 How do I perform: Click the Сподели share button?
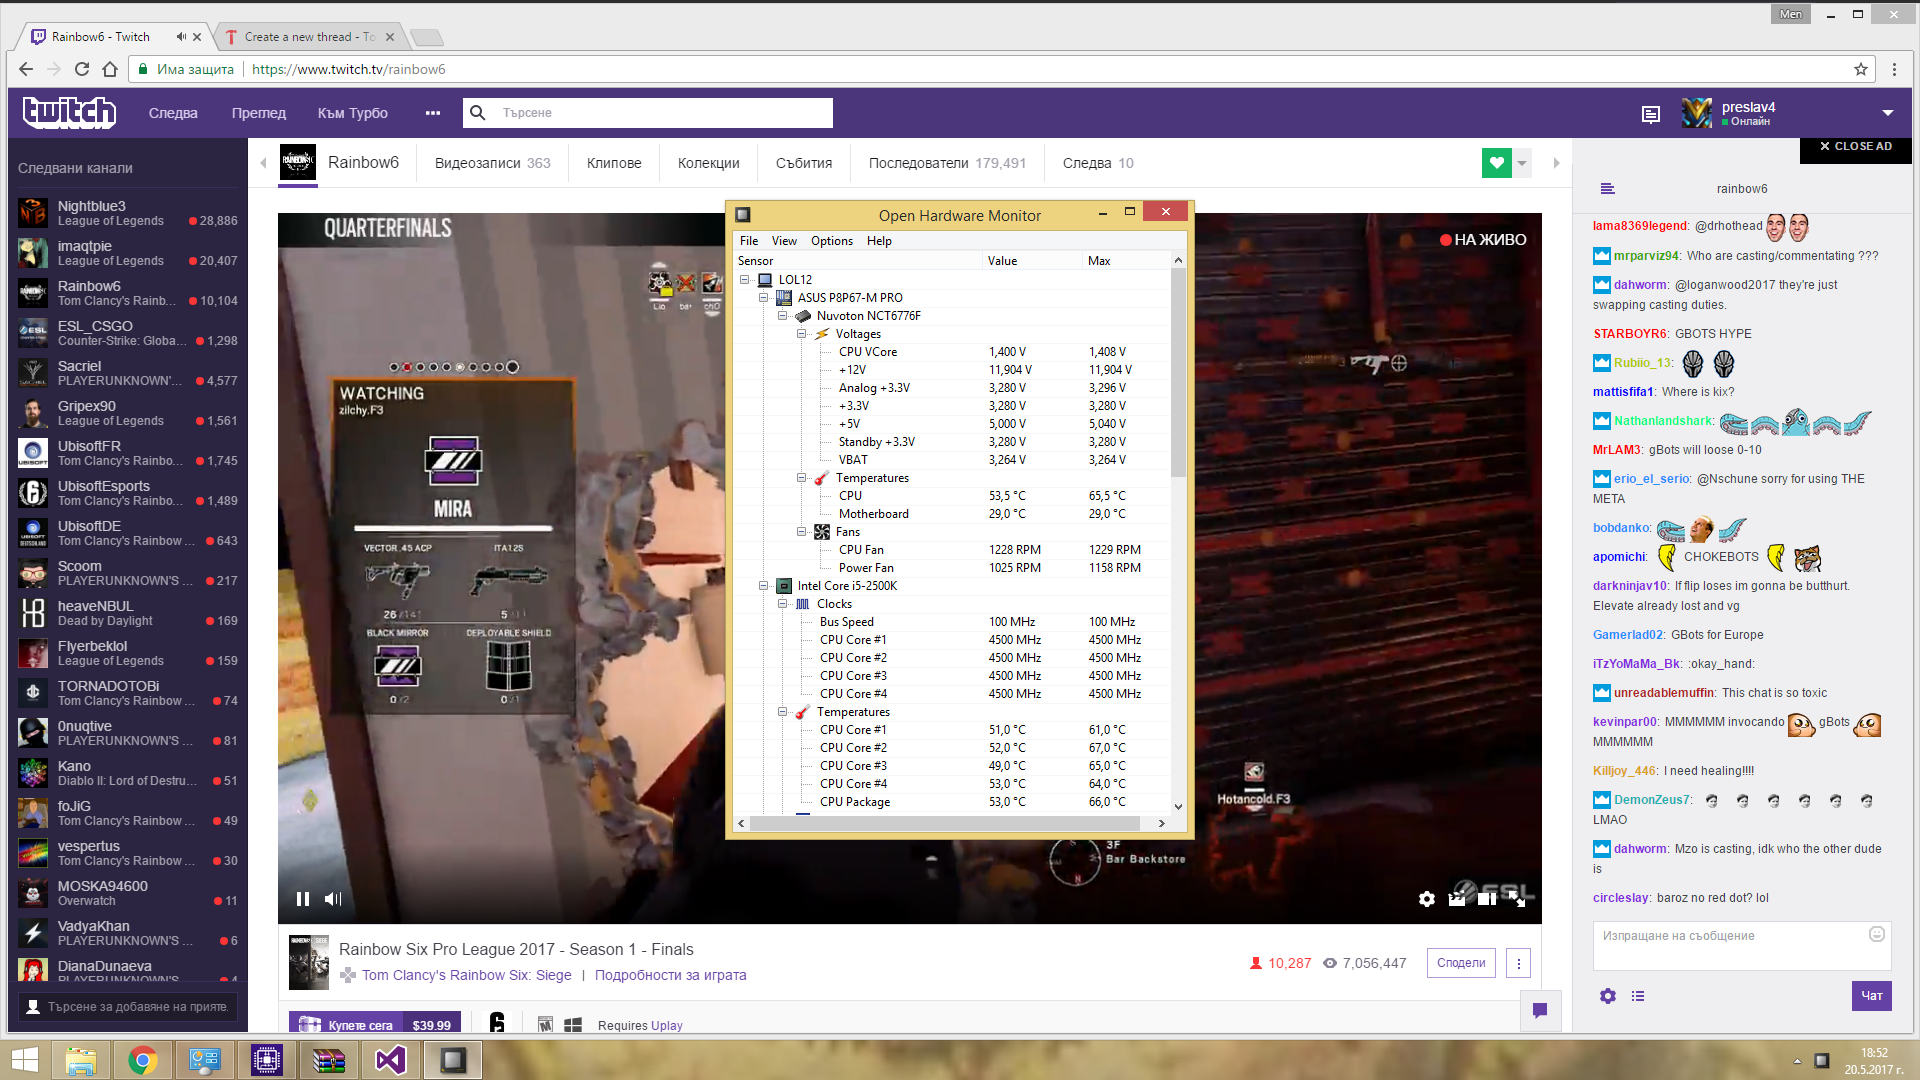coord(1461,963)
